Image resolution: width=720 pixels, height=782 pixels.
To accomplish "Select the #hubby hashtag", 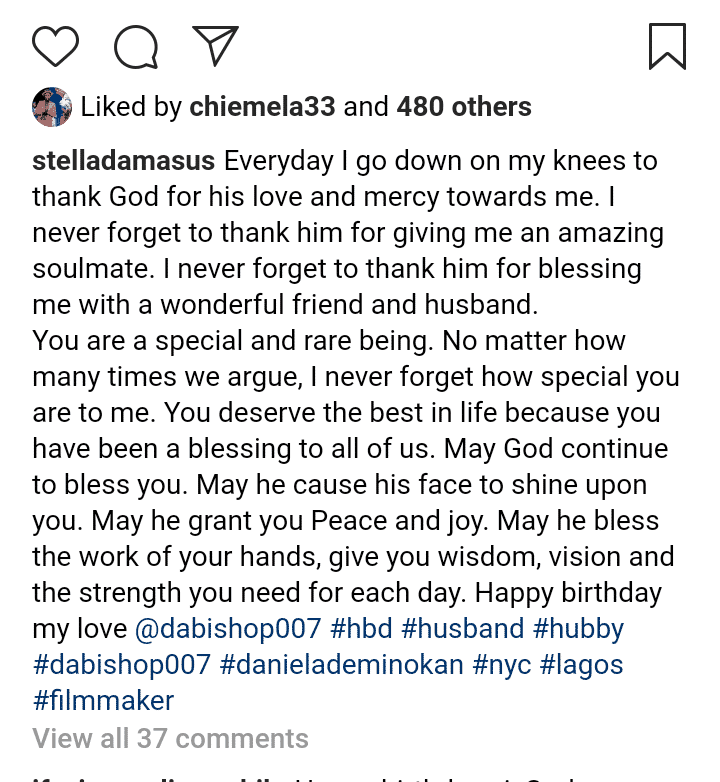I will [579, 629].
